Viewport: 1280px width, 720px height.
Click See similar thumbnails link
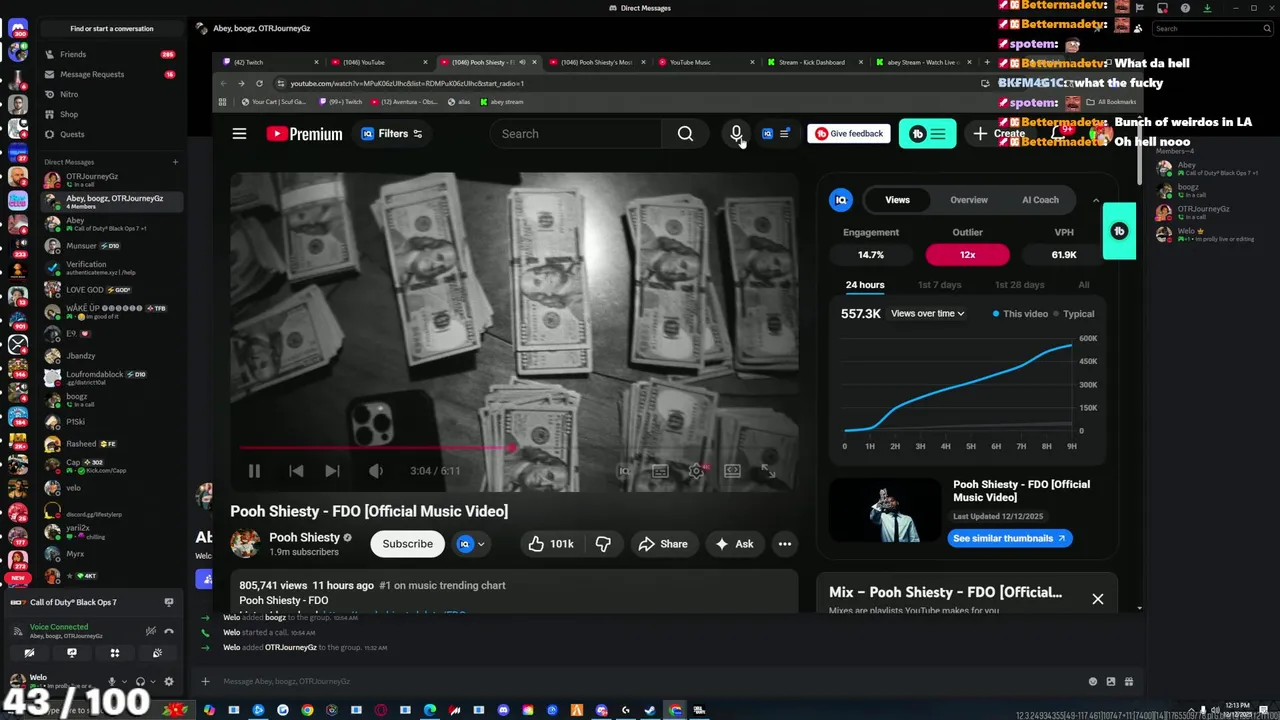(1010, 538)
